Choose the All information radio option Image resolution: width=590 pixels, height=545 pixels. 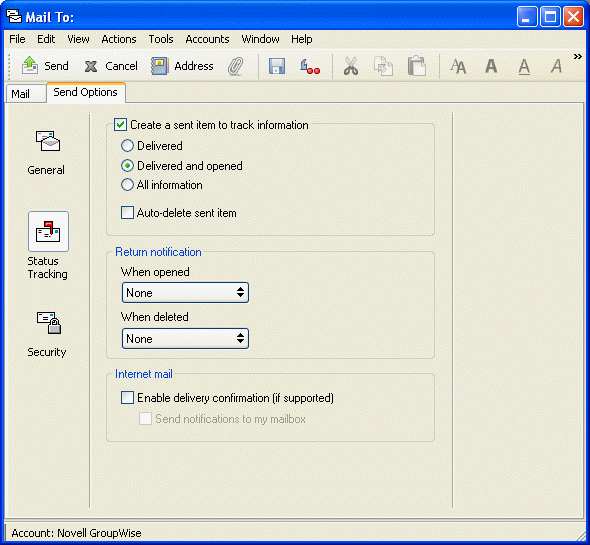point(127,185)
